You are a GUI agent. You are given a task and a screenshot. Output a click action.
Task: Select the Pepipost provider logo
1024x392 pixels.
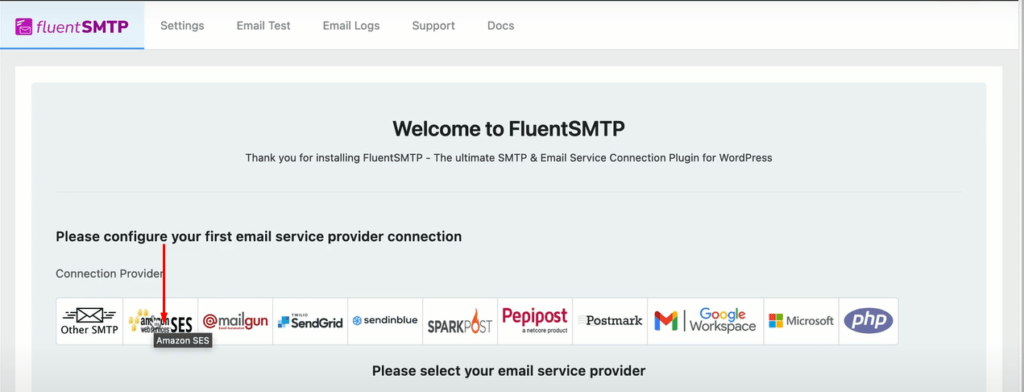click(536, 321)
